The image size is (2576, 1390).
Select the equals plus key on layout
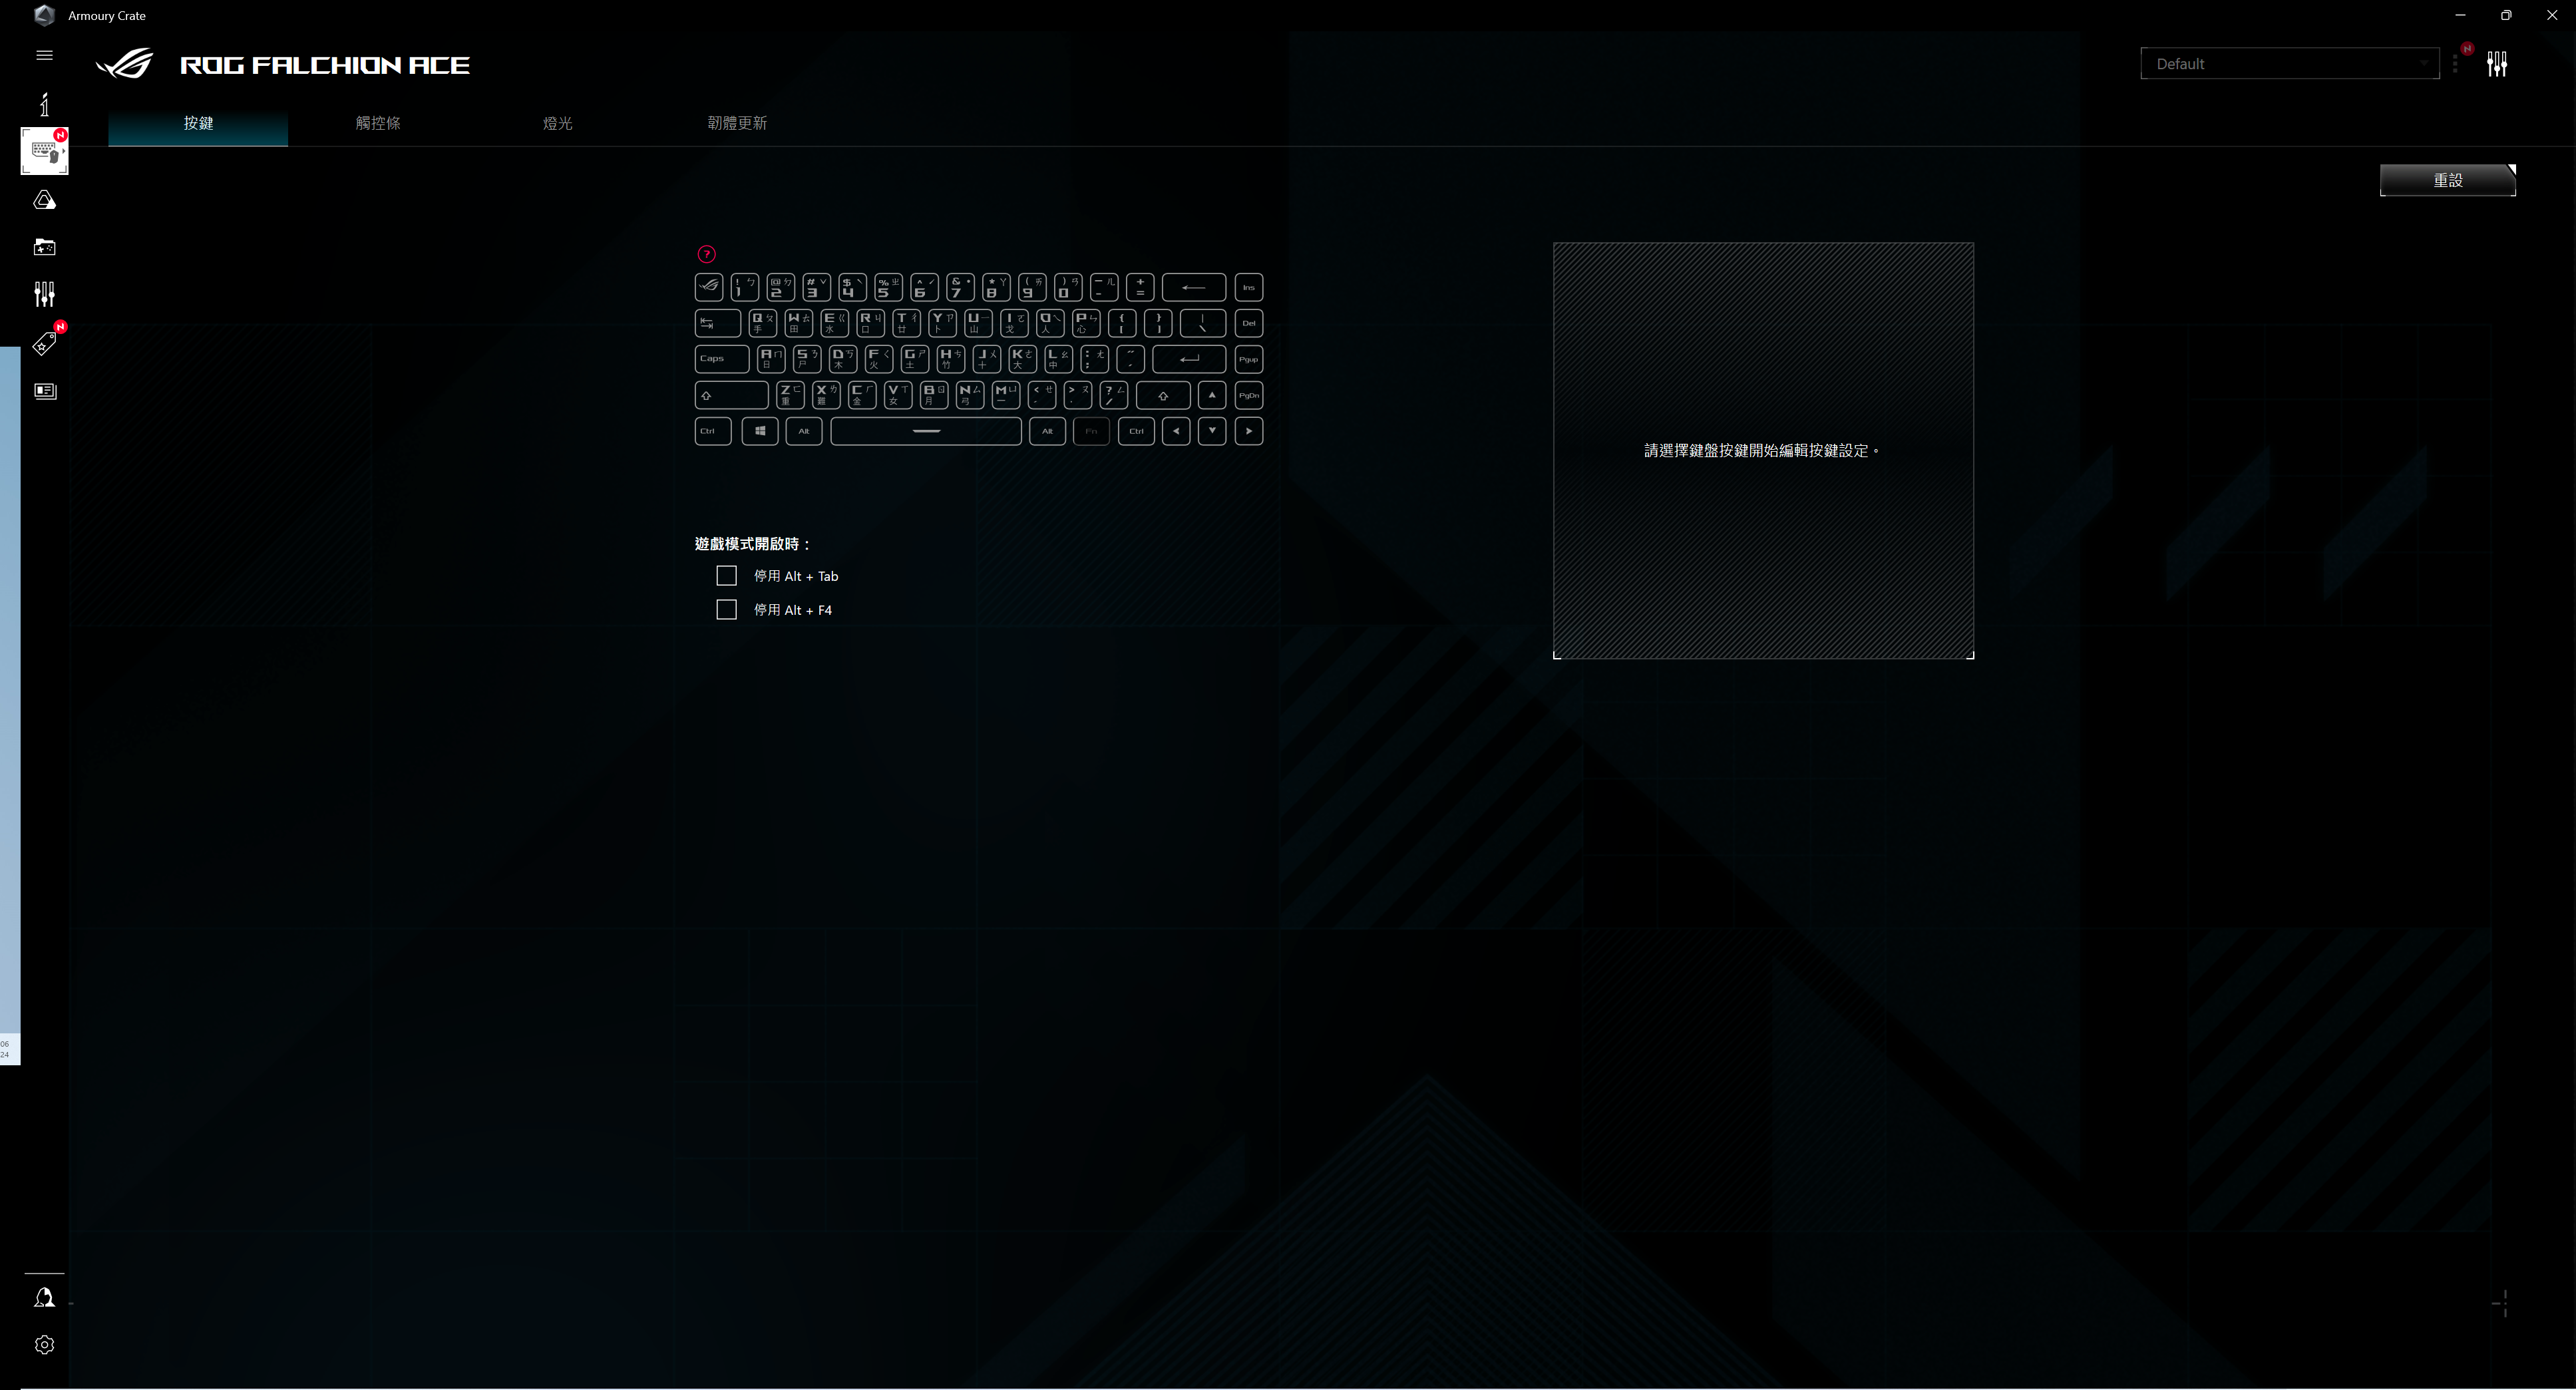tap(1140, 287)
